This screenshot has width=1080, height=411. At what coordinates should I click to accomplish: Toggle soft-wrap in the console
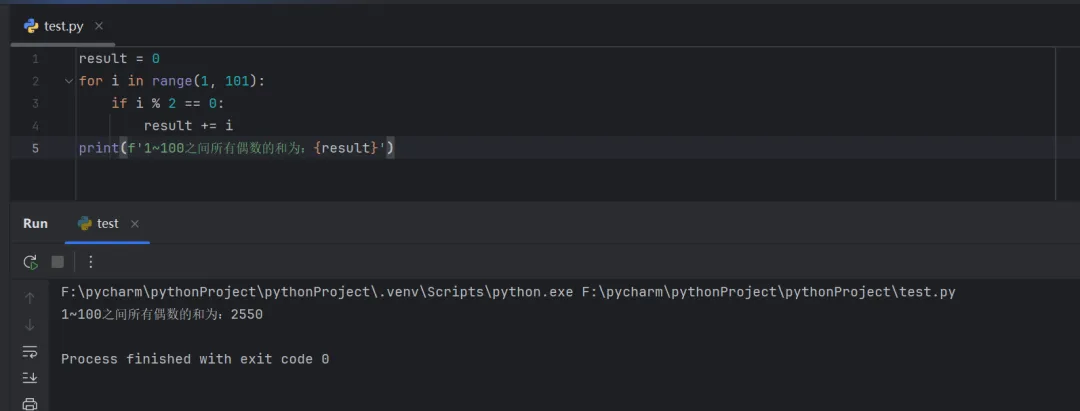tap(30, 351)
